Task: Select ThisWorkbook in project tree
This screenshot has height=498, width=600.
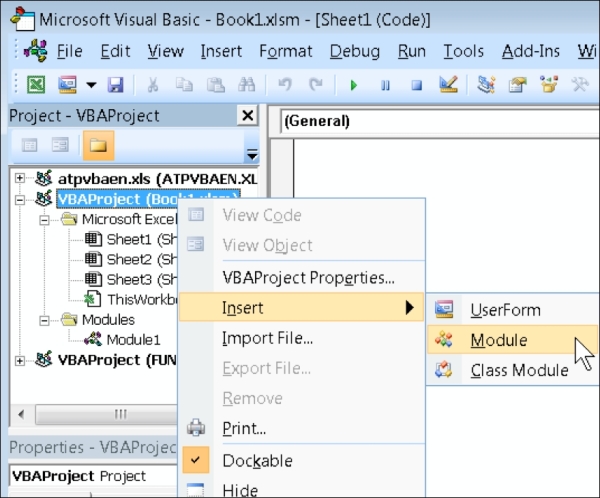Action: pyautogui.click(x=142, y=300)
